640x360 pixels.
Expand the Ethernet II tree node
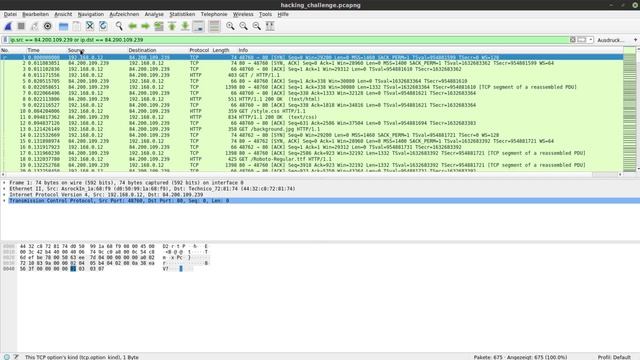tap(4, 189)
